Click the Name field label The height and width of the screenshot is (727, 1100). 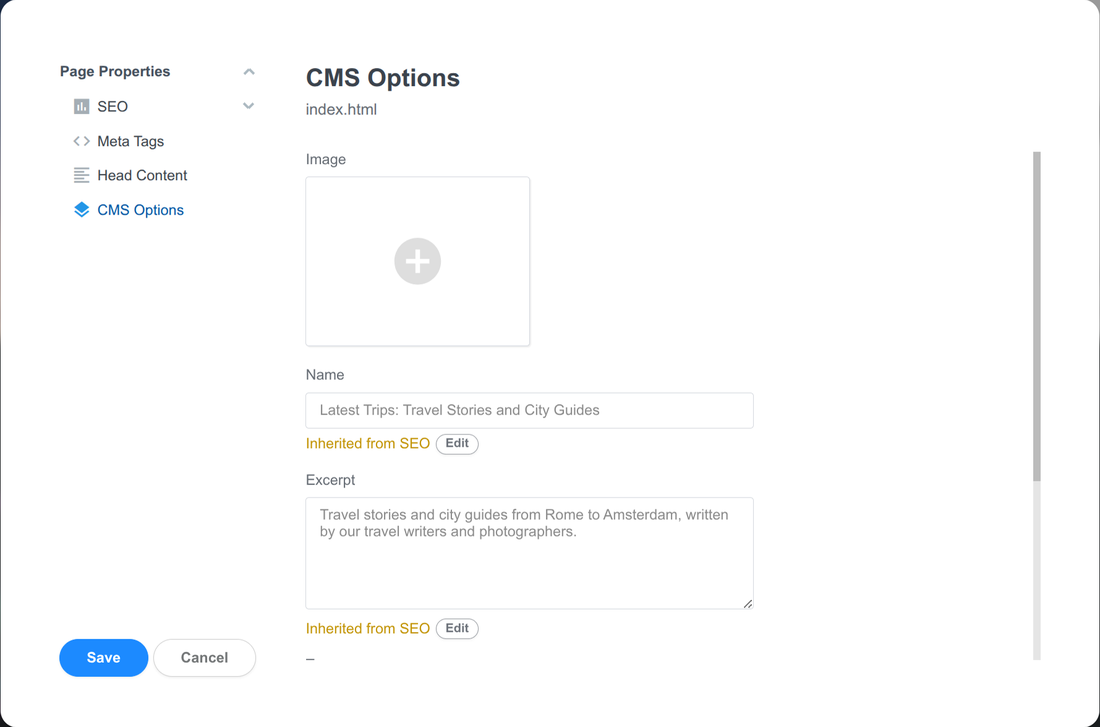[x=325, y=375]
